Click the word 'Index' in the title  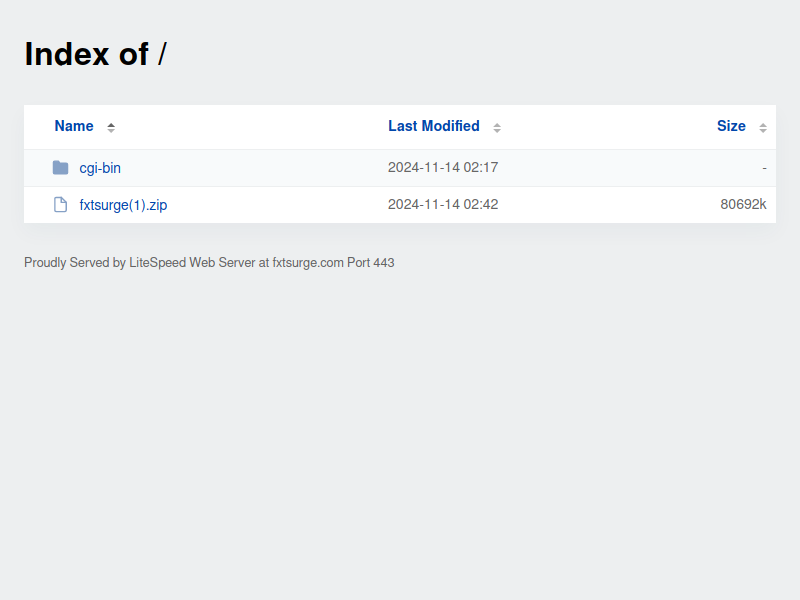tap(66, 54)
